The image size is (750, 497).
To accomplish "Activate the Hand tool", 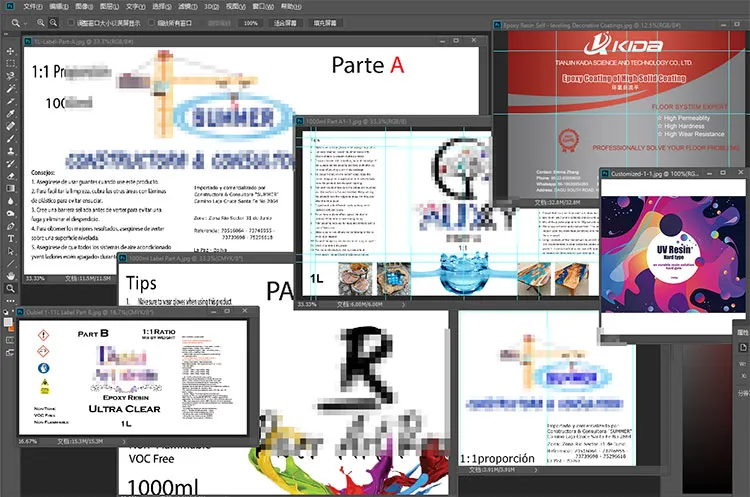I will (11, 274).
